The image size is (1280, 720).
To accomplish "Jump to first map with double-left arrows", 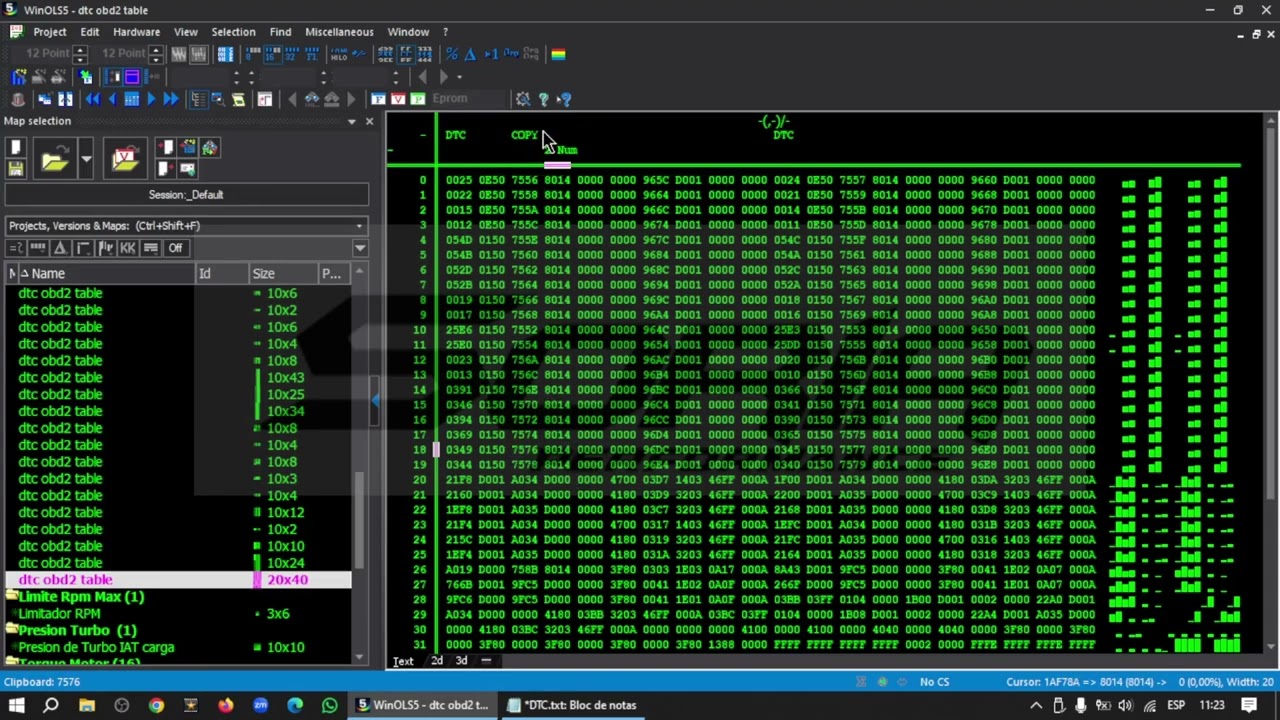I will (x=93, y=99).
